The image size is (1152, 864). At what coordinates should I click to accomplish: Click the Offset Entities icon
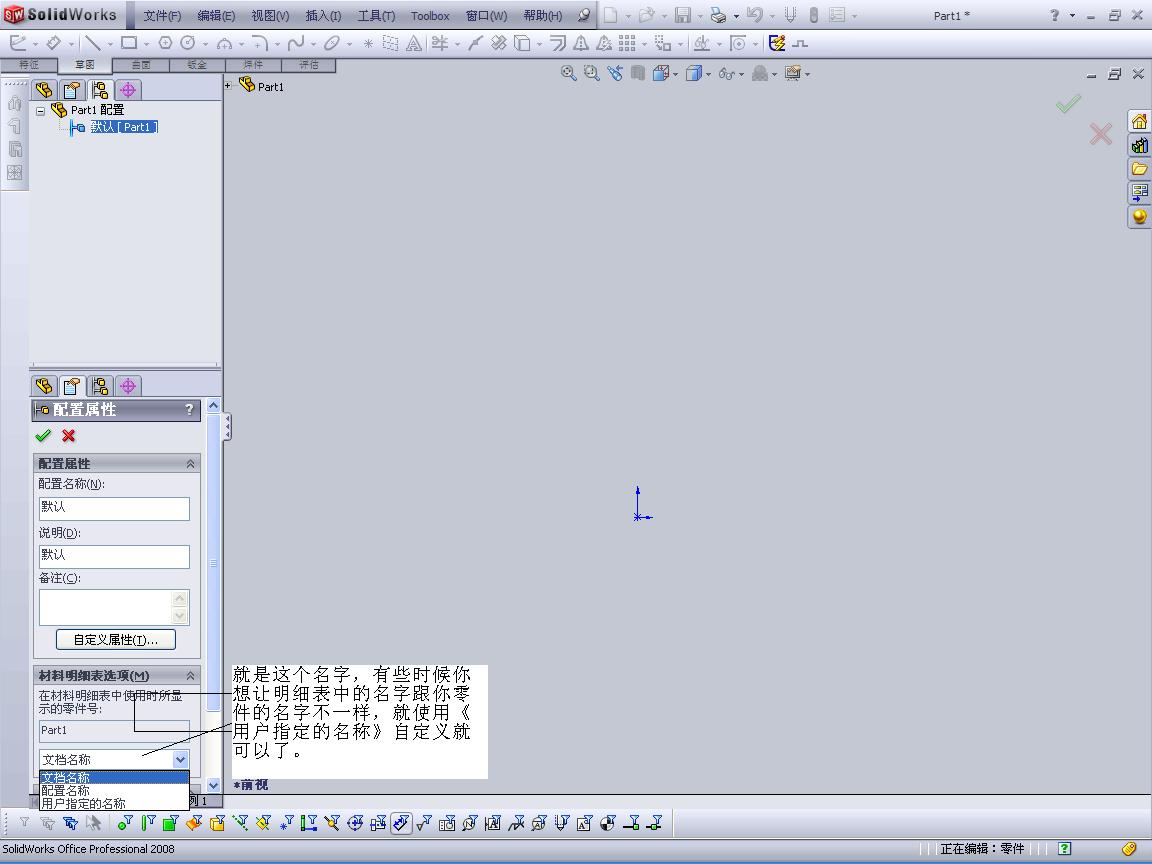(x=558, y=43)
